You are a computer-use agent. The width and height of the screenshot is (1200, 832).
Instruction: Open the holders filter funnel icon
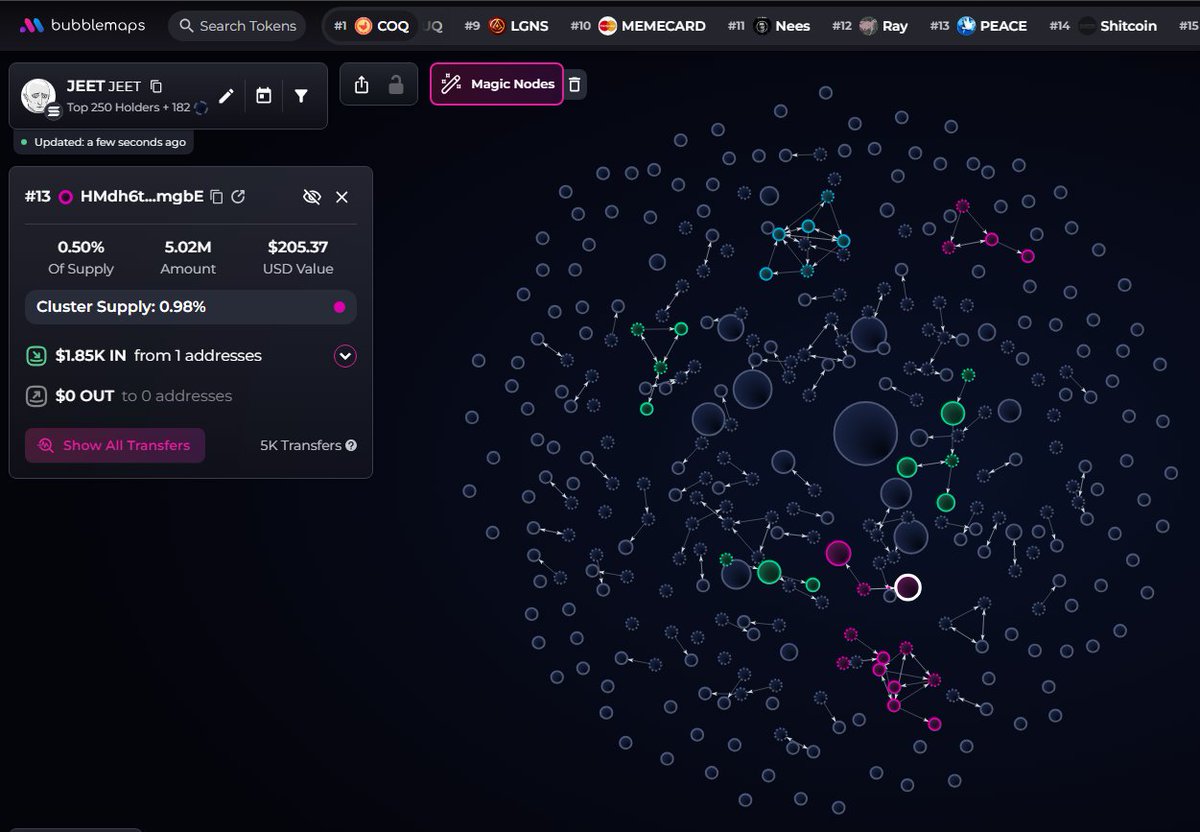coord(301,96)
